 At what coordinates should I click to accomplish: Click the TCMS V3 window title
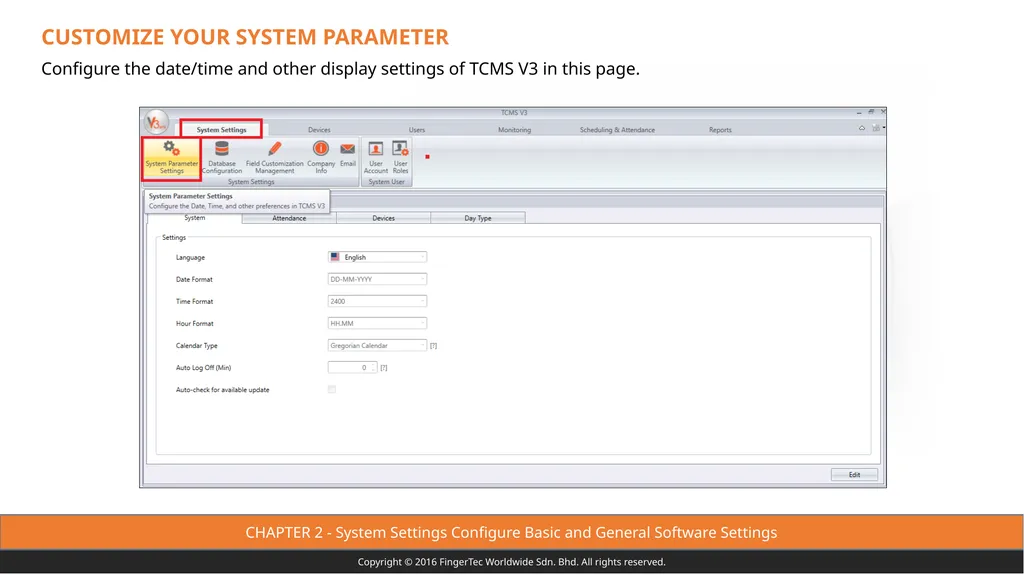click(x=514, y=113)
